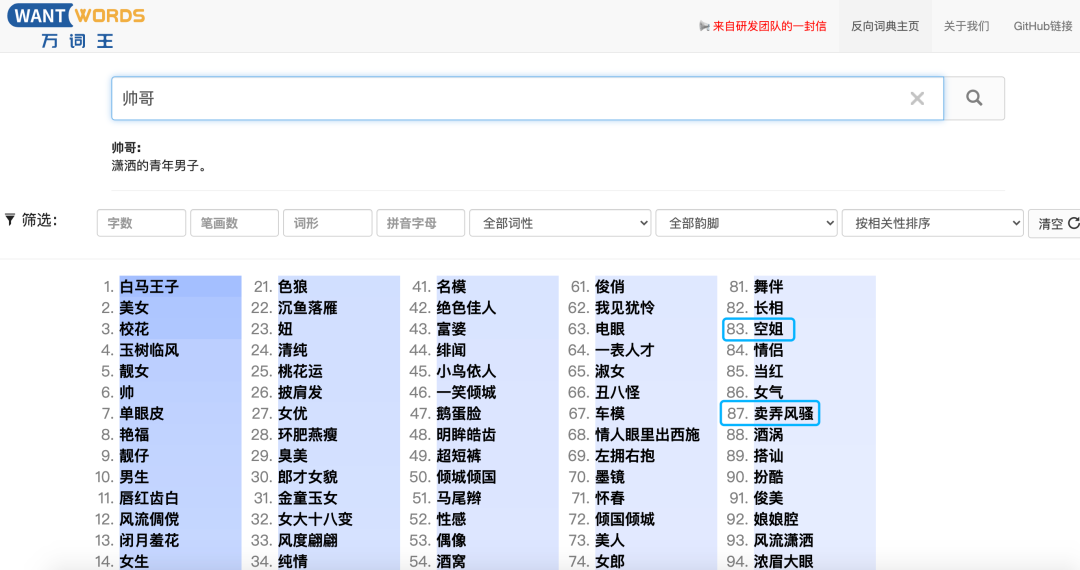Screen dimensions: 1080x570
Task: Select the result 校花
Action: pos(134,329)
